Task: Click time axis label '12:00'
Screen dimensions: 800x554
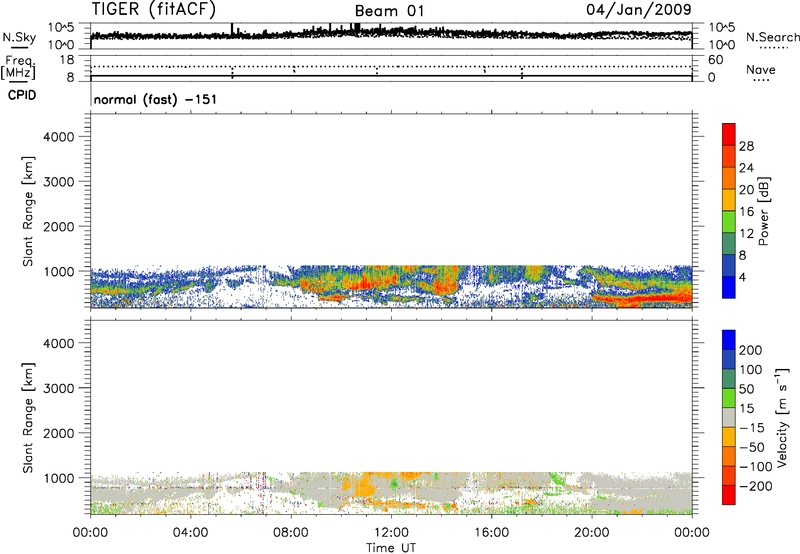Action: [391, 533]
